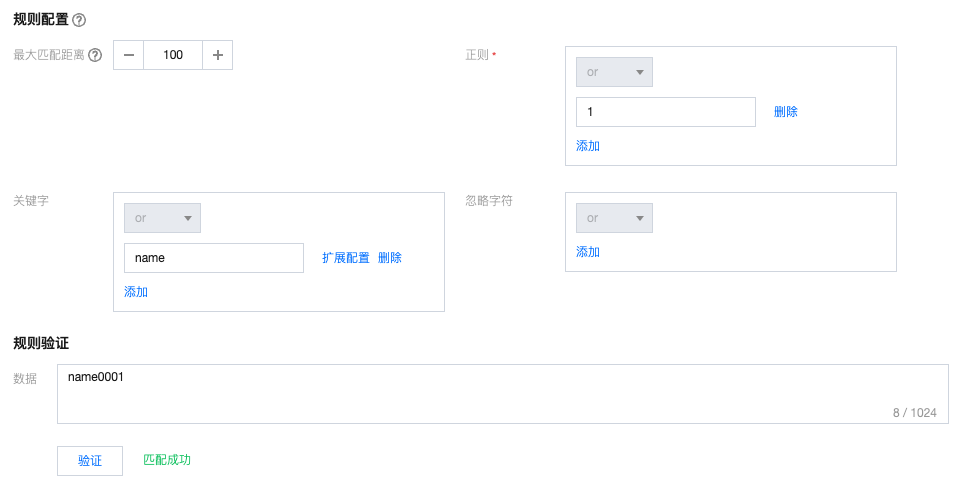Viewport: 979px width, 504px height.
Task: Open the 'or' dropdown in 关键字 section
Action: 162,218
